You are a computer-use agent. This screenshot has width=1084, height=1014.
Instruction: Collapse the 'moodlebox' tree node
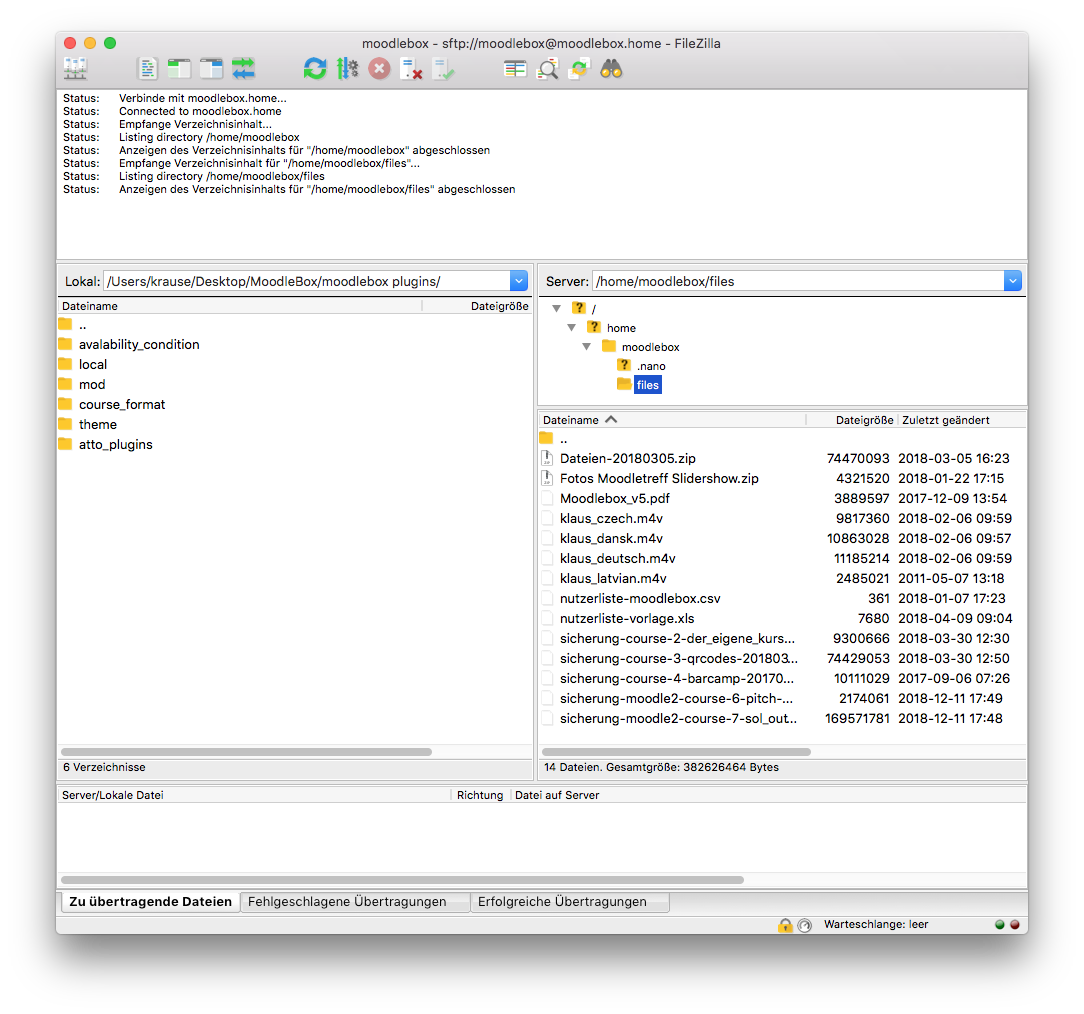coord(586,347)
